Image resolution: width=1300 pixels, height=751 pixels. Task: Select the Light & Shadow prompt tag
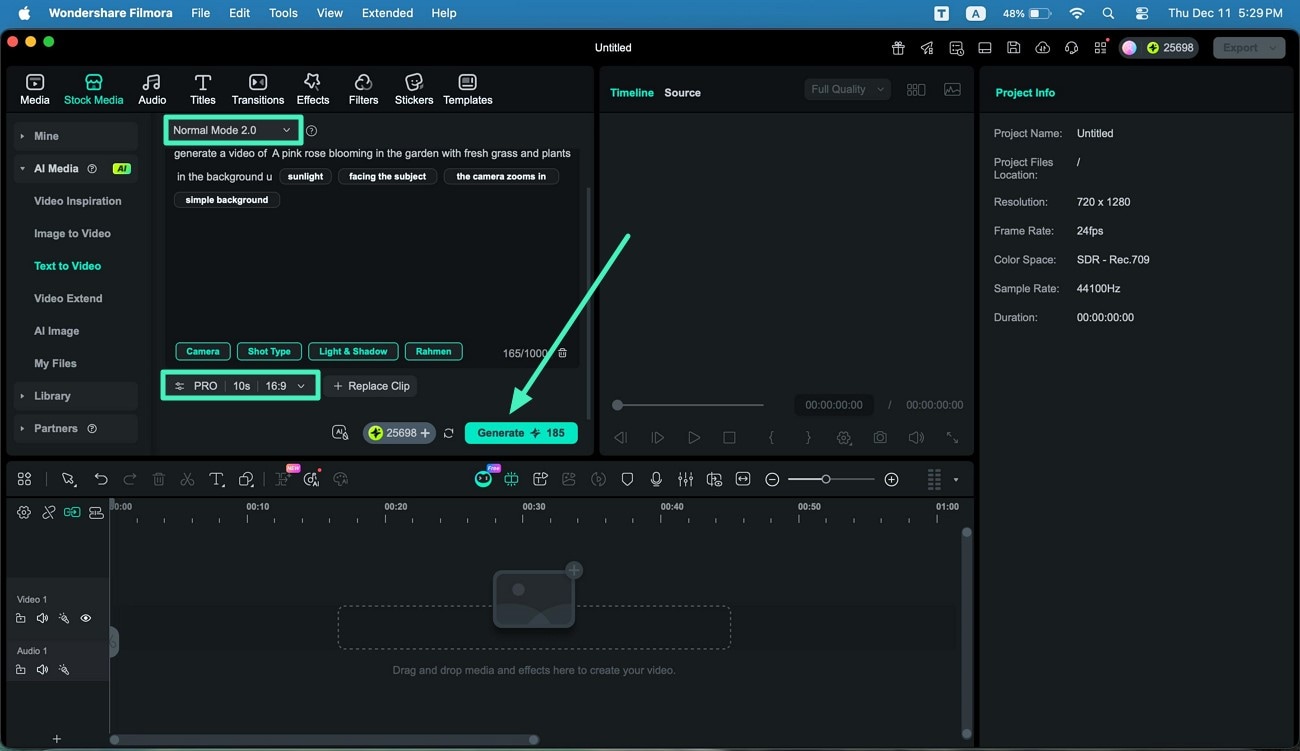pos(353,352)
